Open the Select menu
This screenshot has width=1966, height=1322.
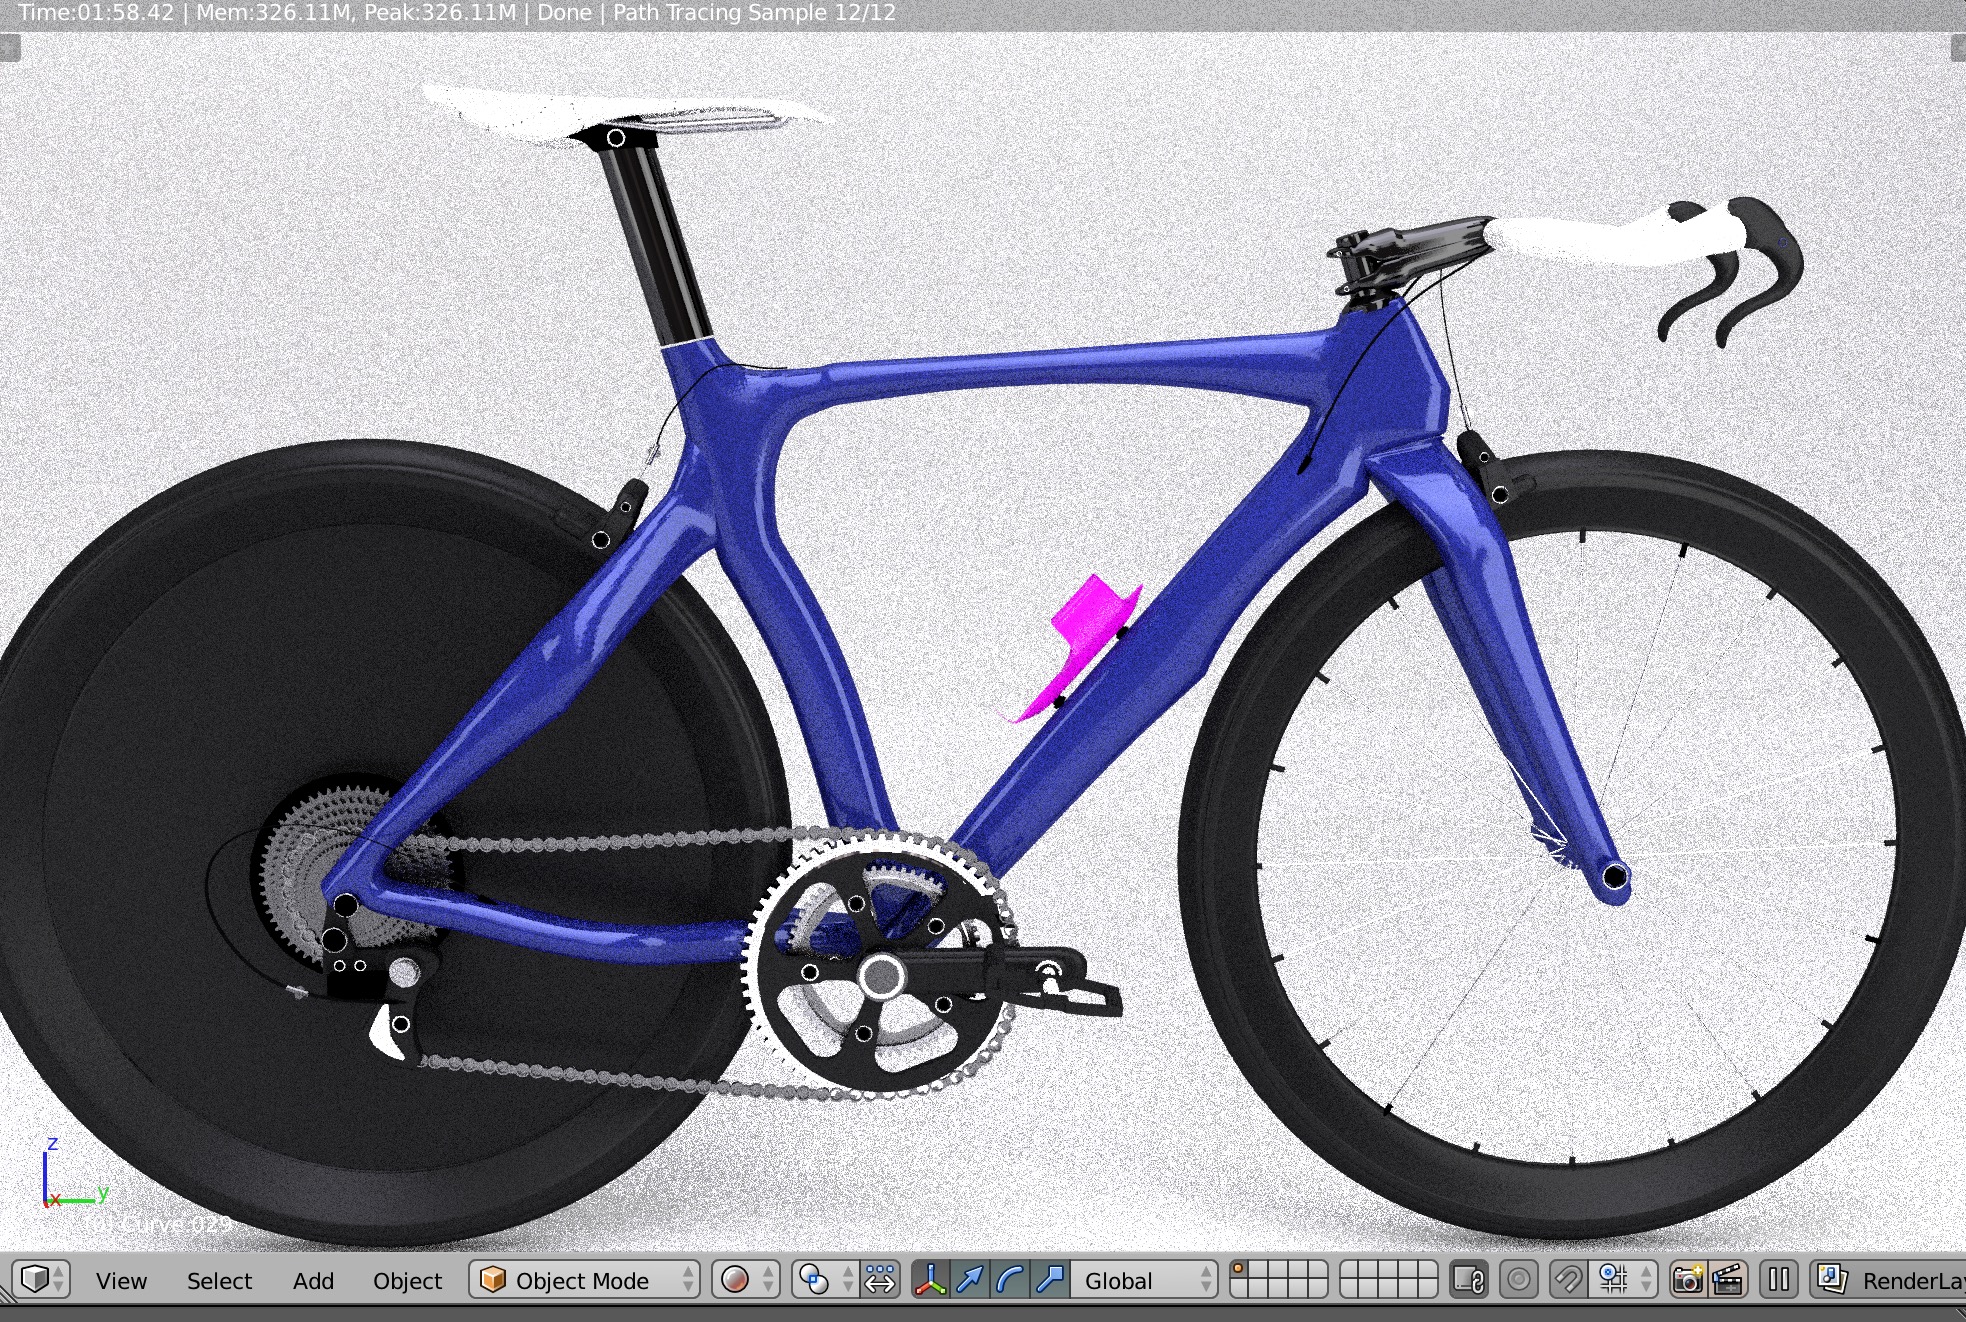(x=219, y=1281)
